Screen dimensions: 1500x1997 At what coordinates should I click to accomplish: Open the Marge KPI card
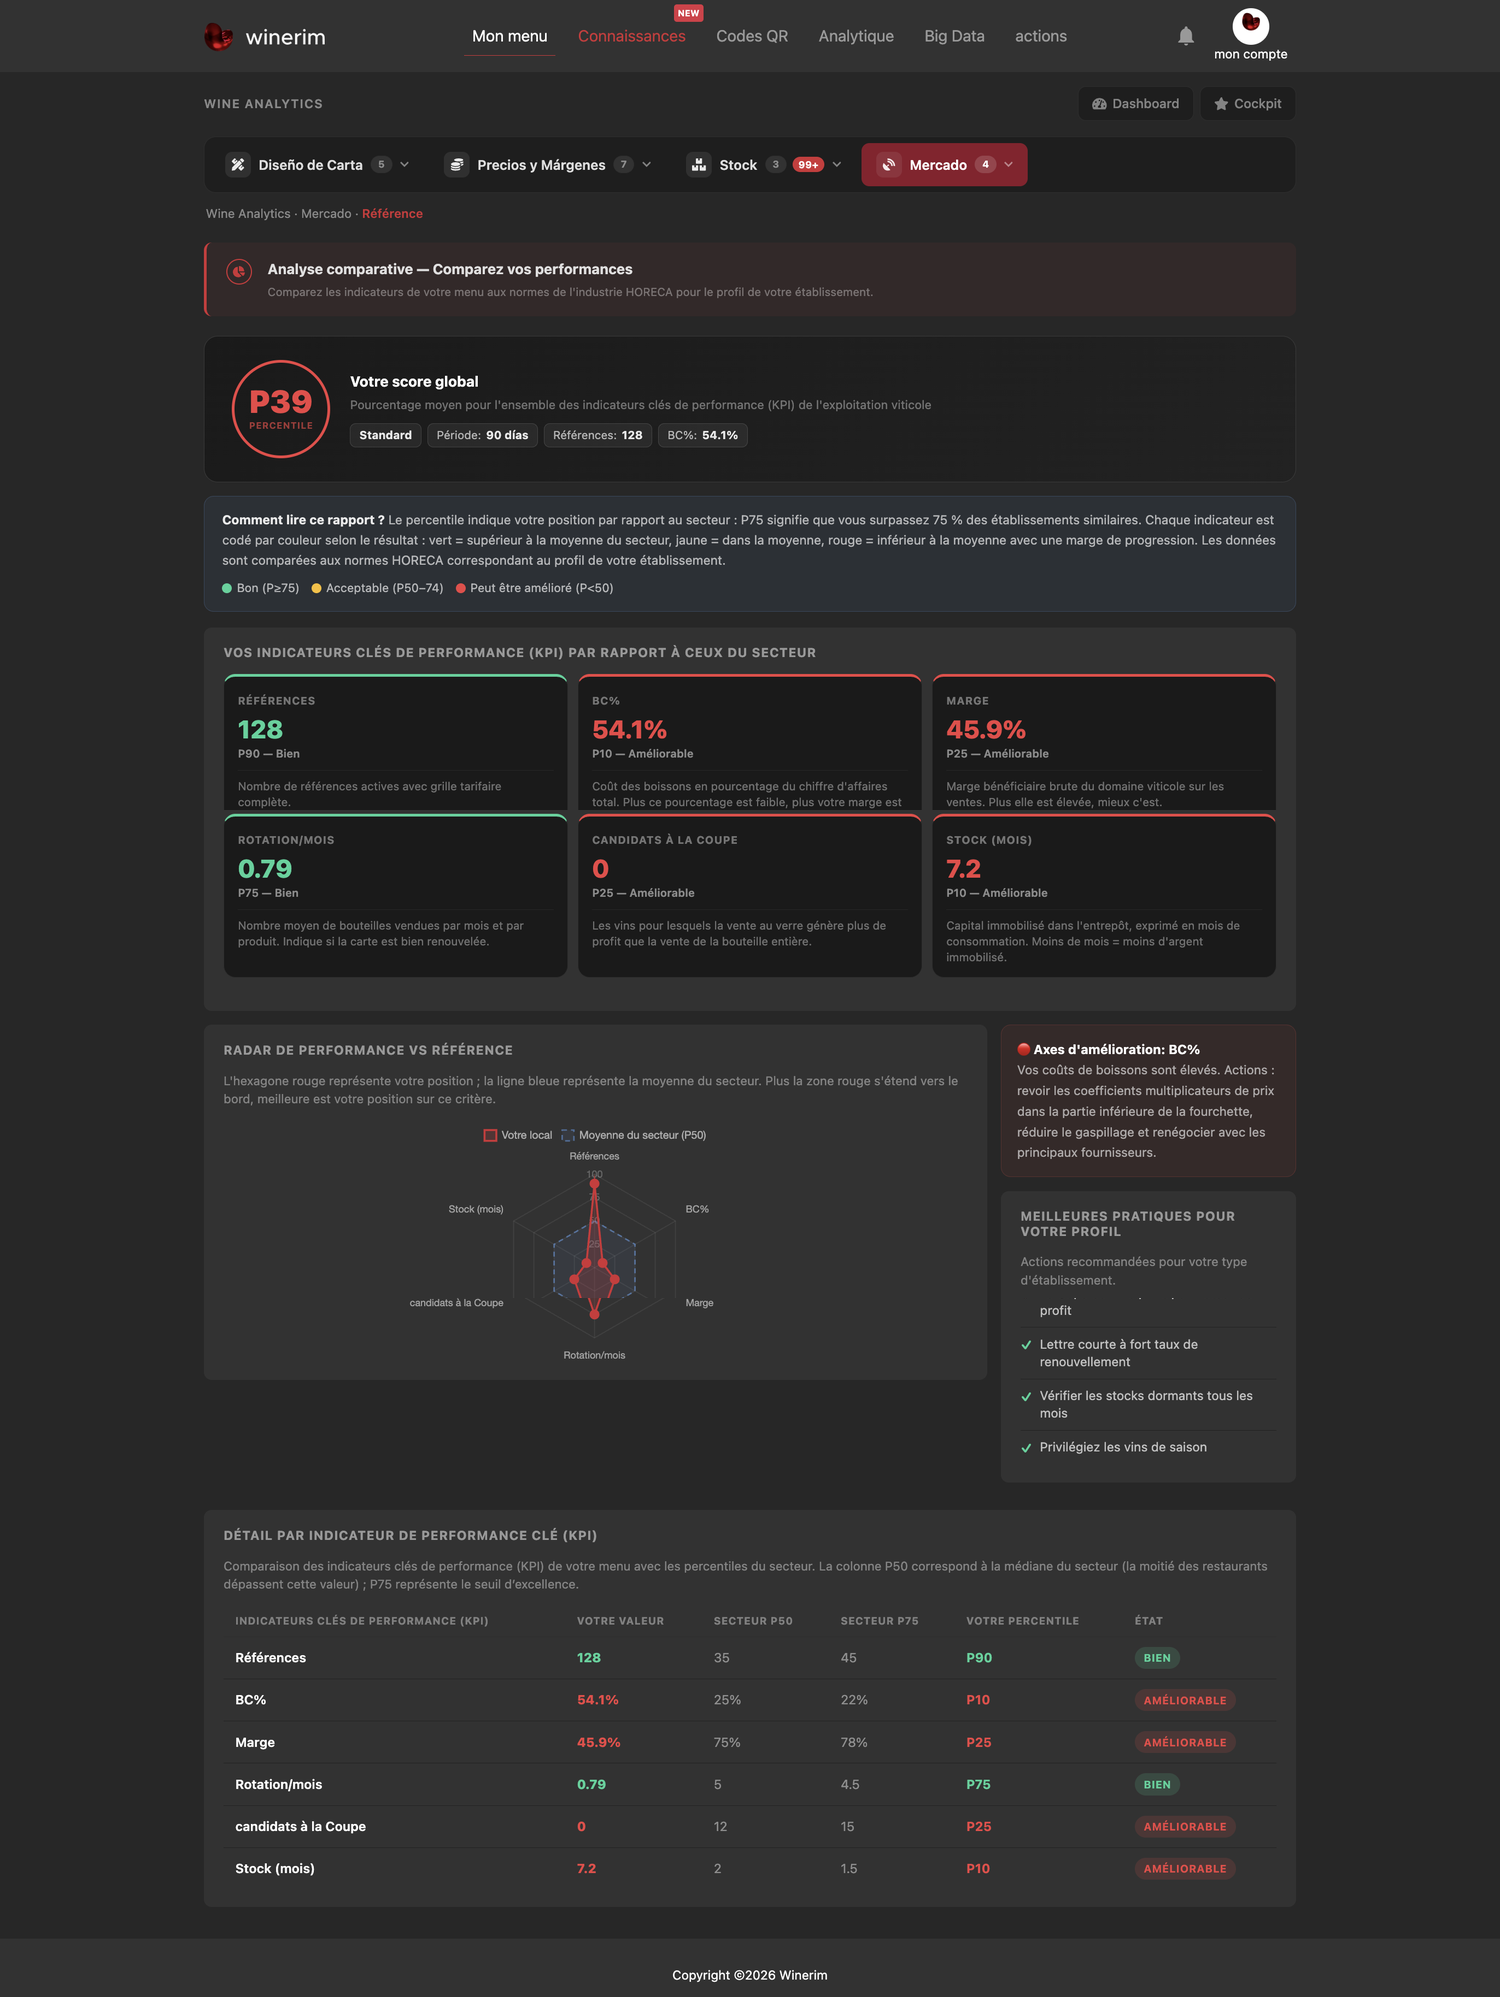tap(1104, 742)
